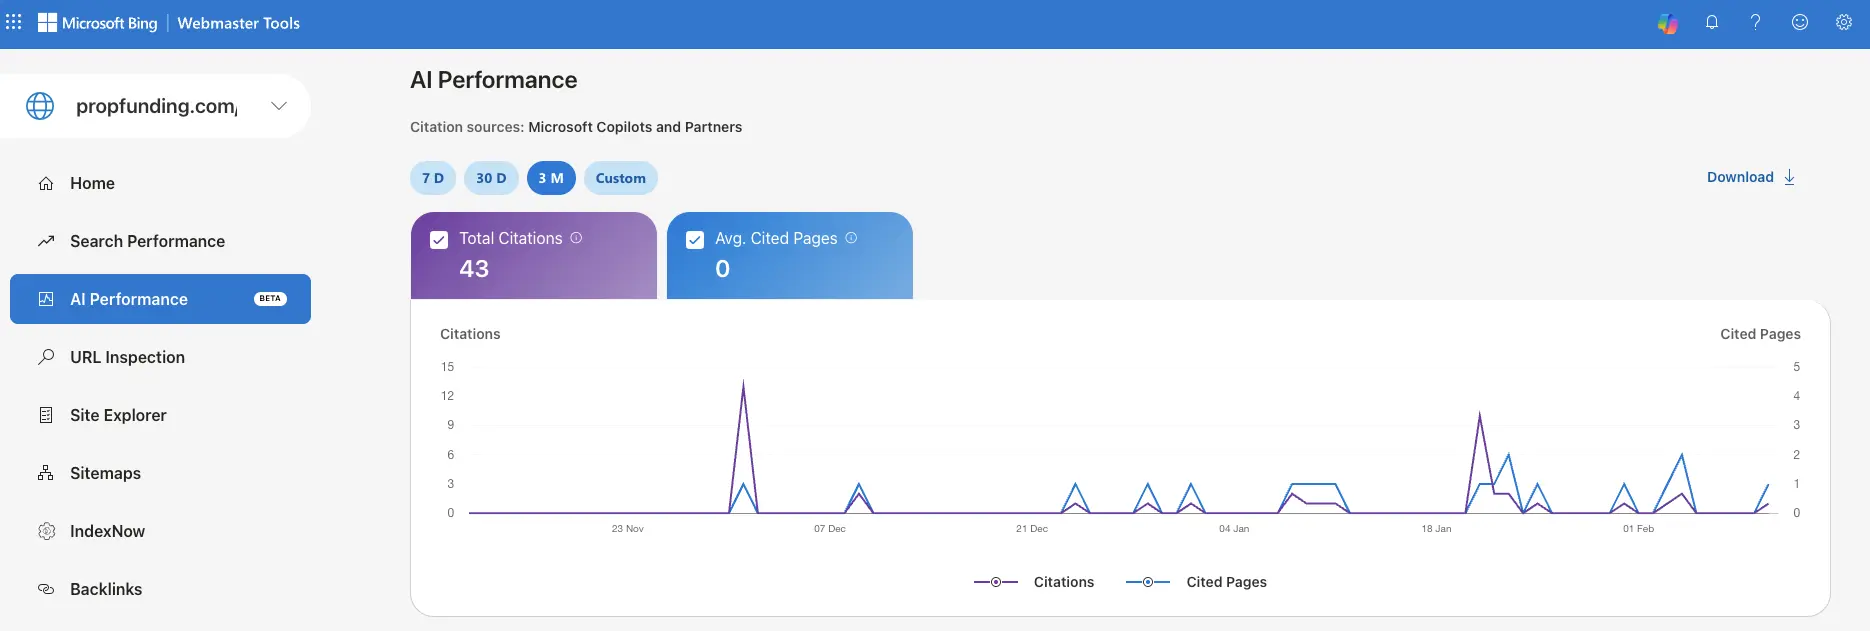Image resolution: width=1870 pixels, height=631 pixels.
Task: Open the apps grid launcher icon
Action: (14, 22)
